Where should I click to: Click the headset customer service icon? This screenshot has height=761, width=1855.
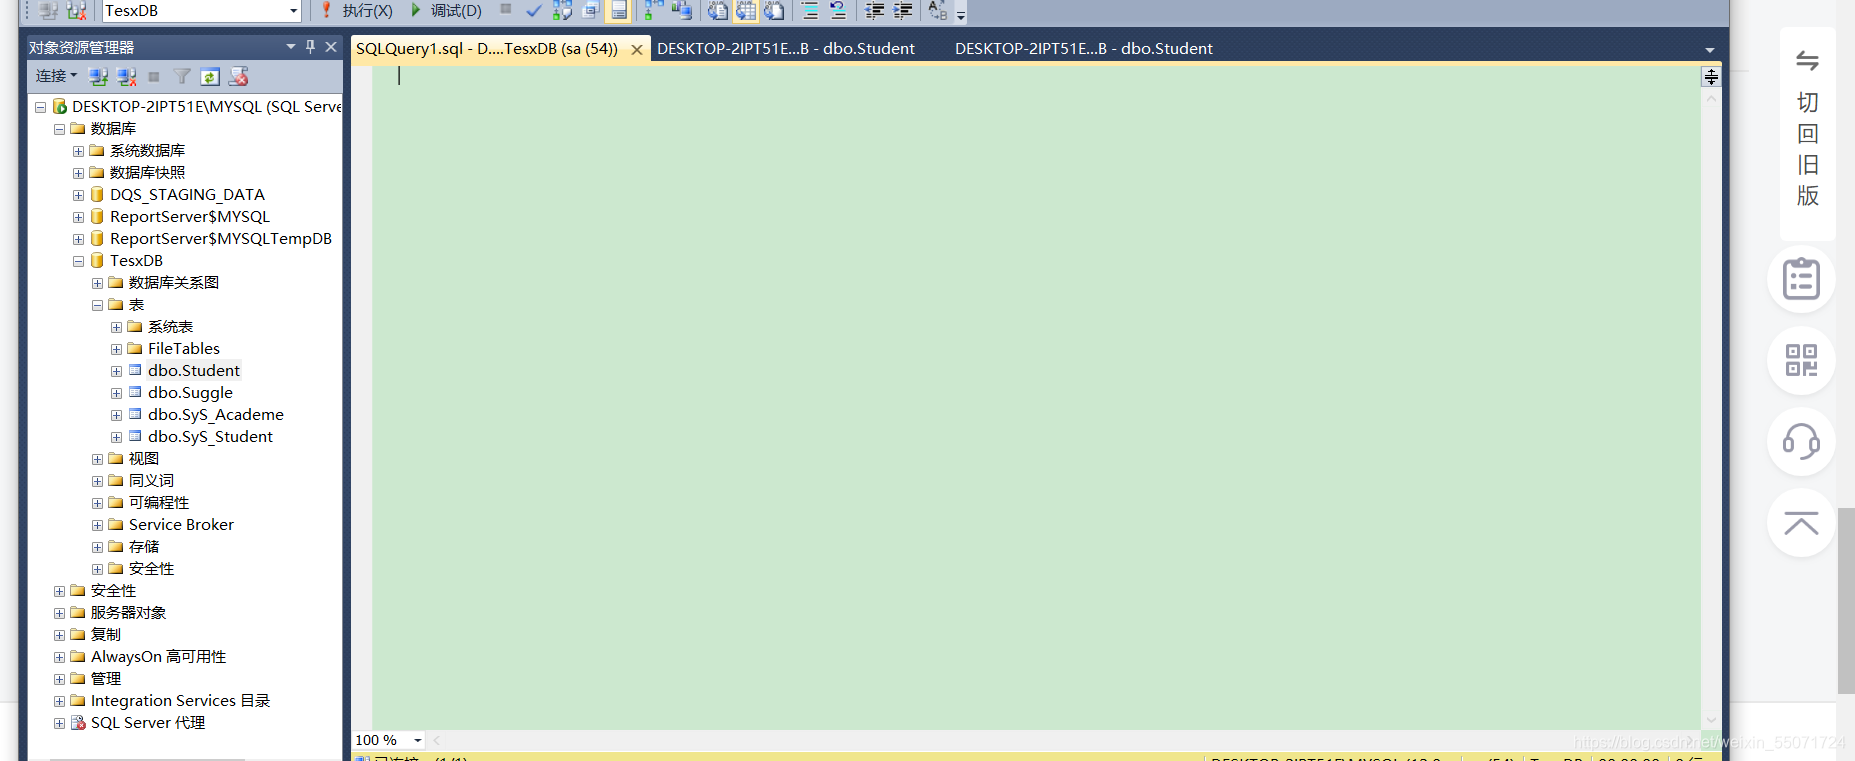1801,441
